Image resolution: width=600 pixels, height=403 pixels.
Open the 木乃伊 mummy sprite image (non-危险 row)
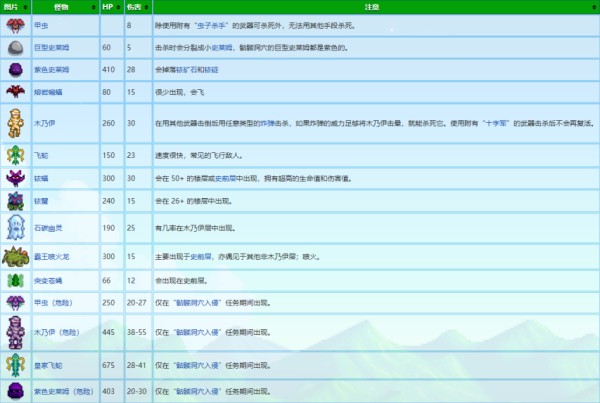pos(17,123)
